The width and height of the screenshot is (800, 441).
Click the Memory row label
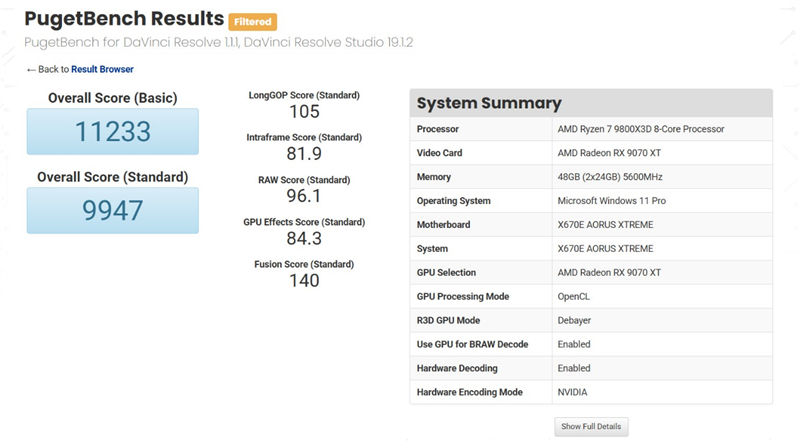(434, 177)
